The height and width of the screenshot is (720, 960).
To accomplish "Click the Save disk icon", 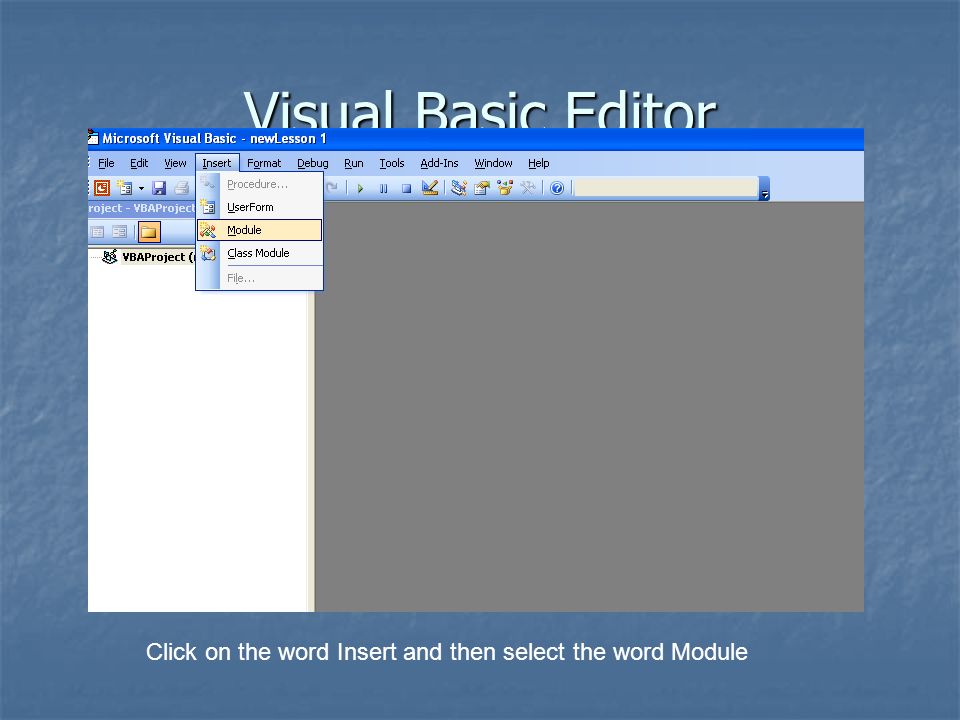I will (x=159, y=188).
